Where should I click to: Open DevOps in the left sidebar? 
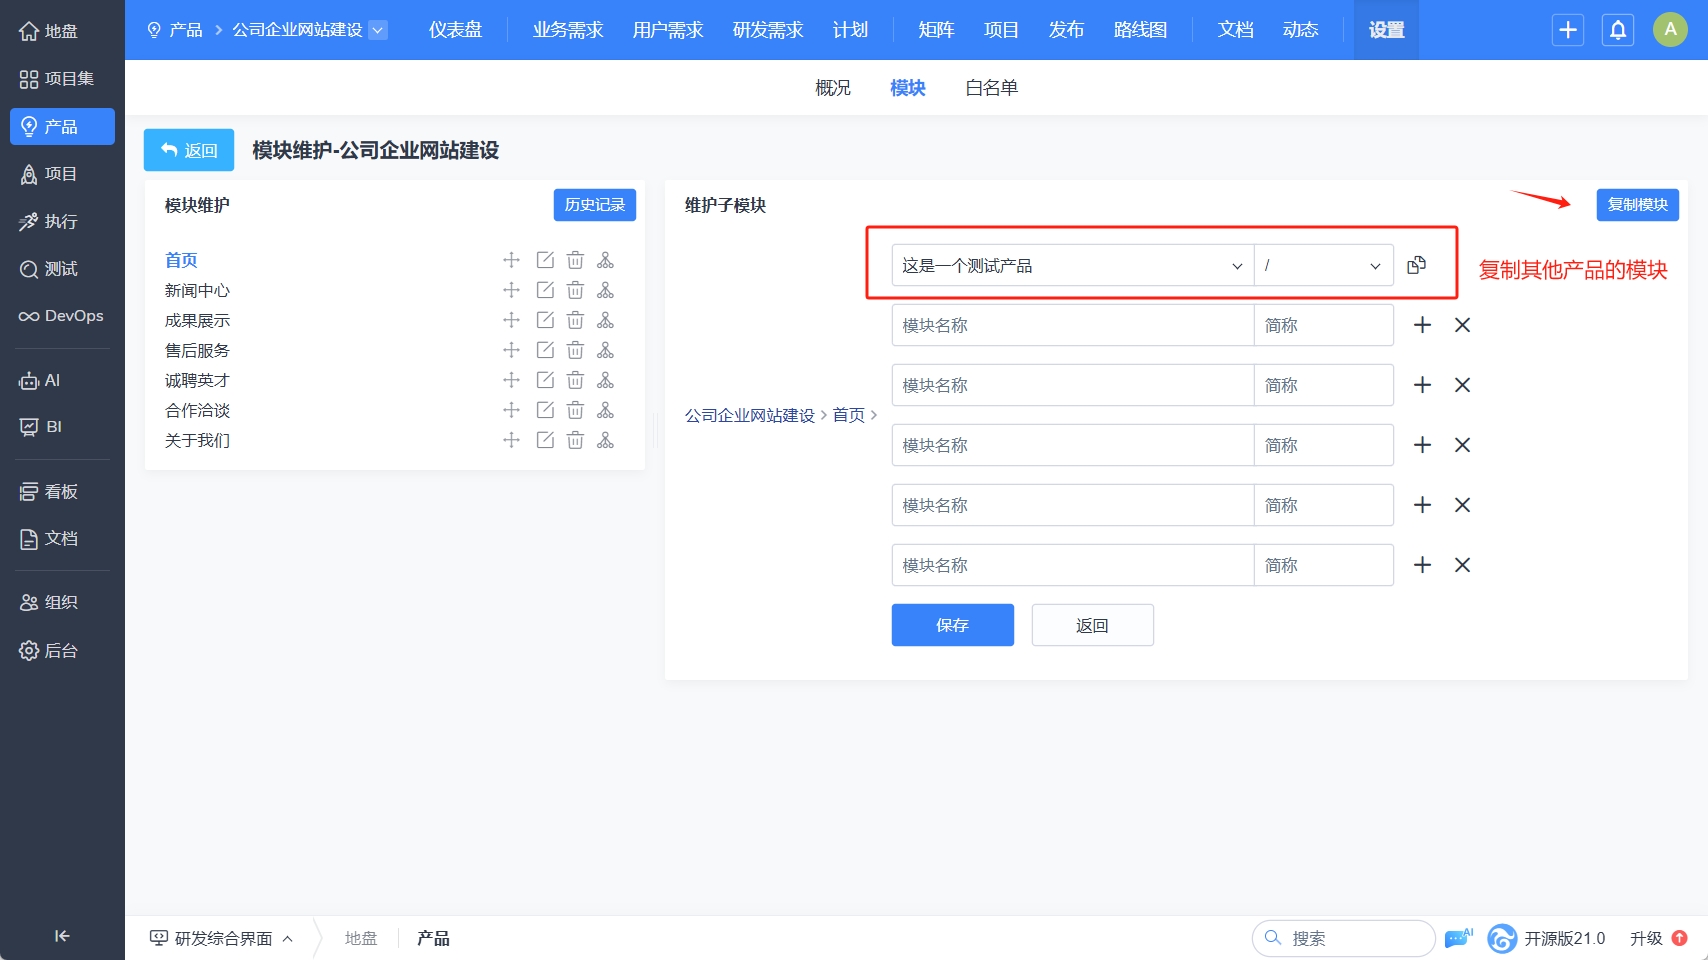62,316
